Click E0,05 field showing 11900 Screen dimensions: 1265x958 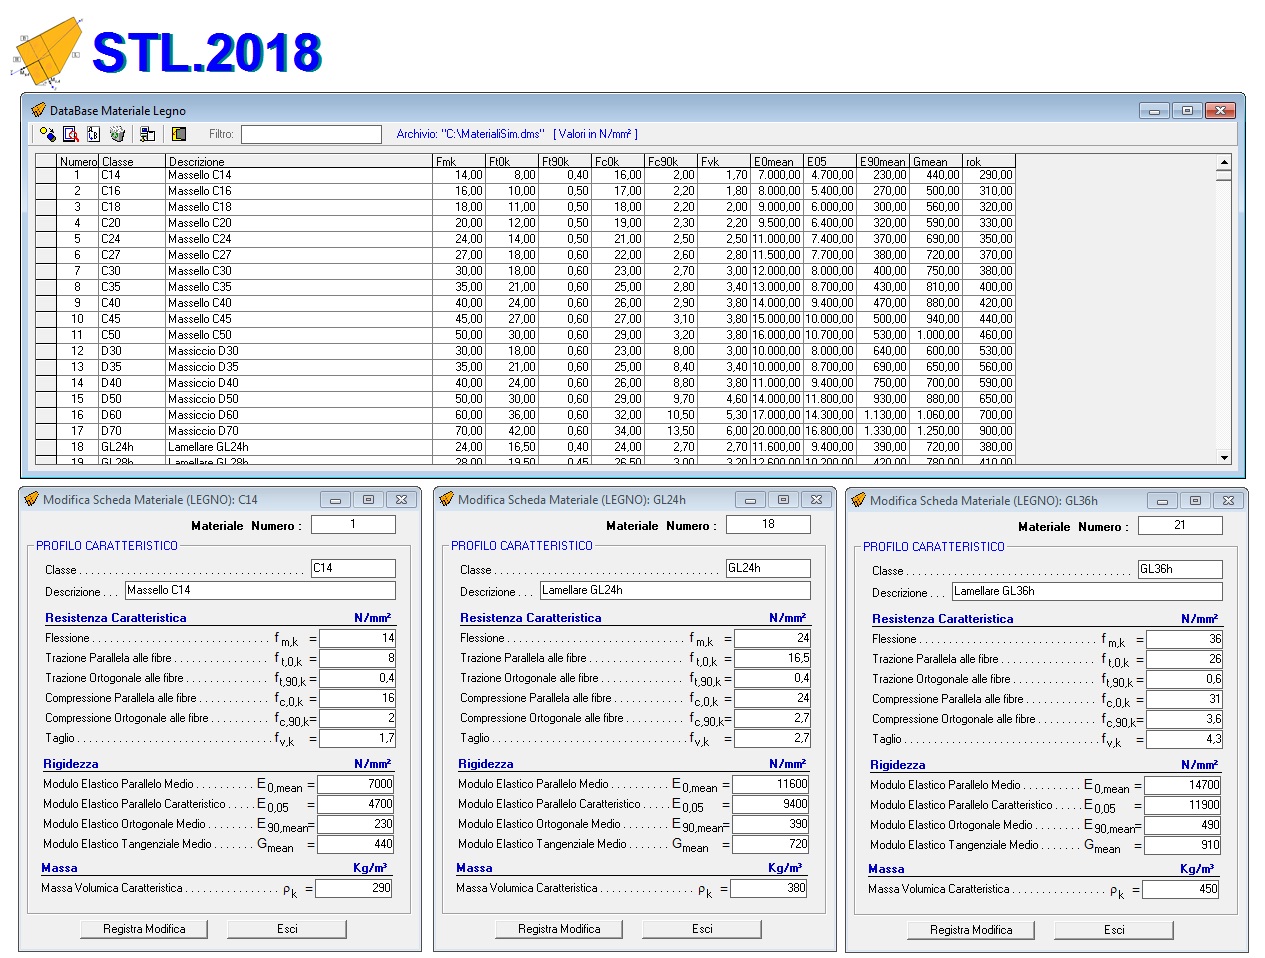[x=1182, y=805]
